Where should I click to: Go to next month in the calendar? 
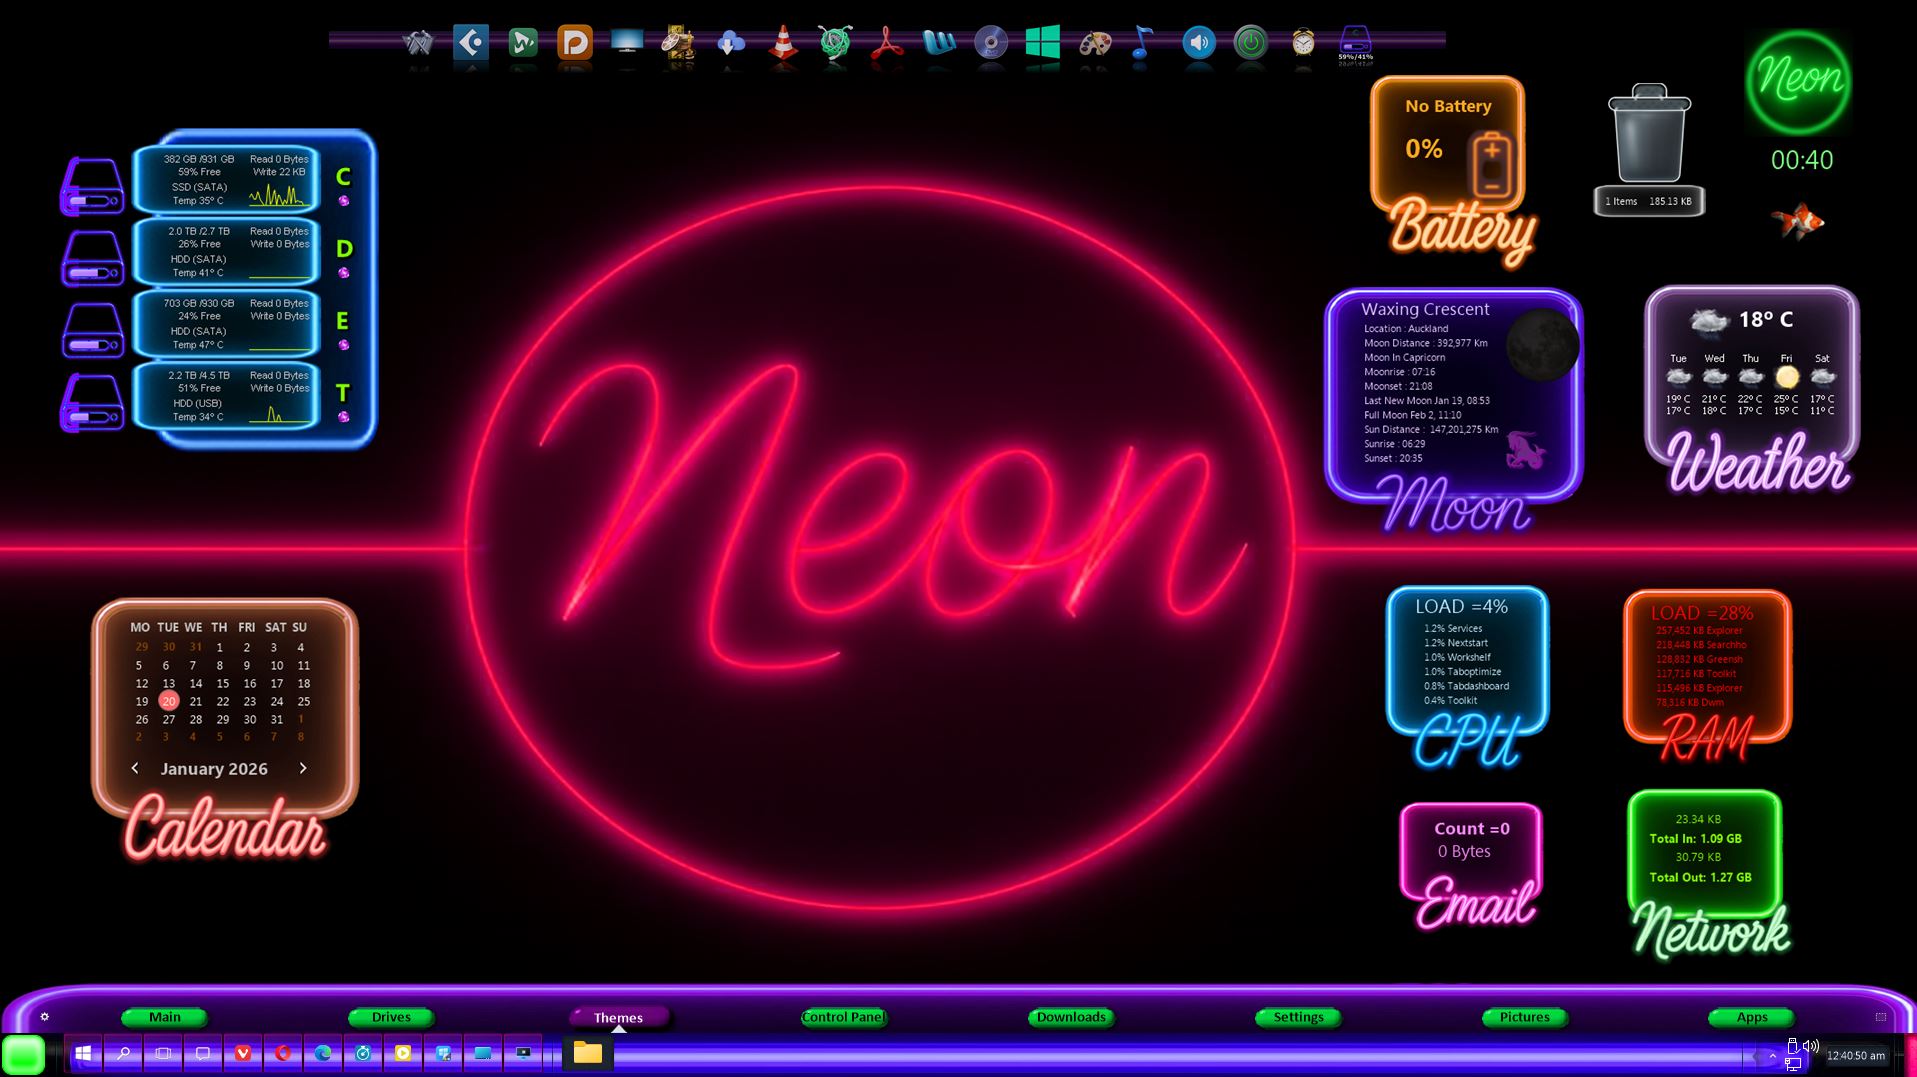pos(303,768)
